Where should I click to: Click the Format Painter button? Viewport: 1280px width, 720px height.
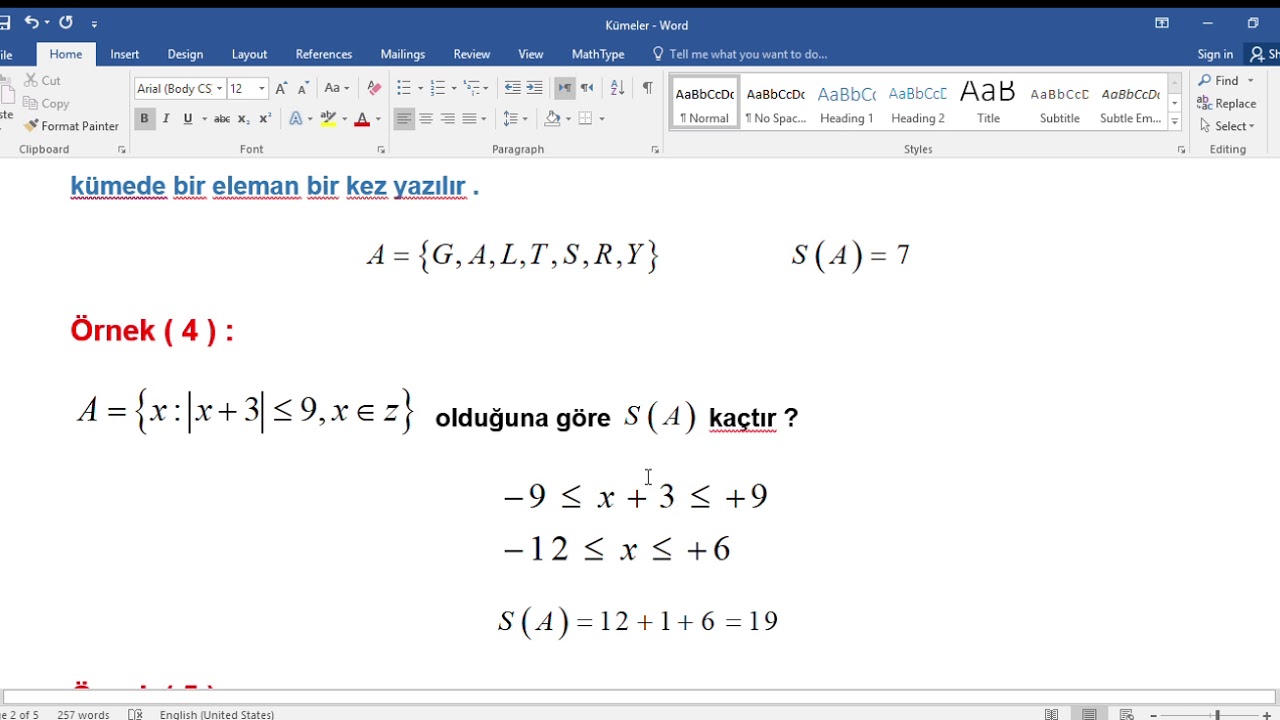click(x=71, y=126)
